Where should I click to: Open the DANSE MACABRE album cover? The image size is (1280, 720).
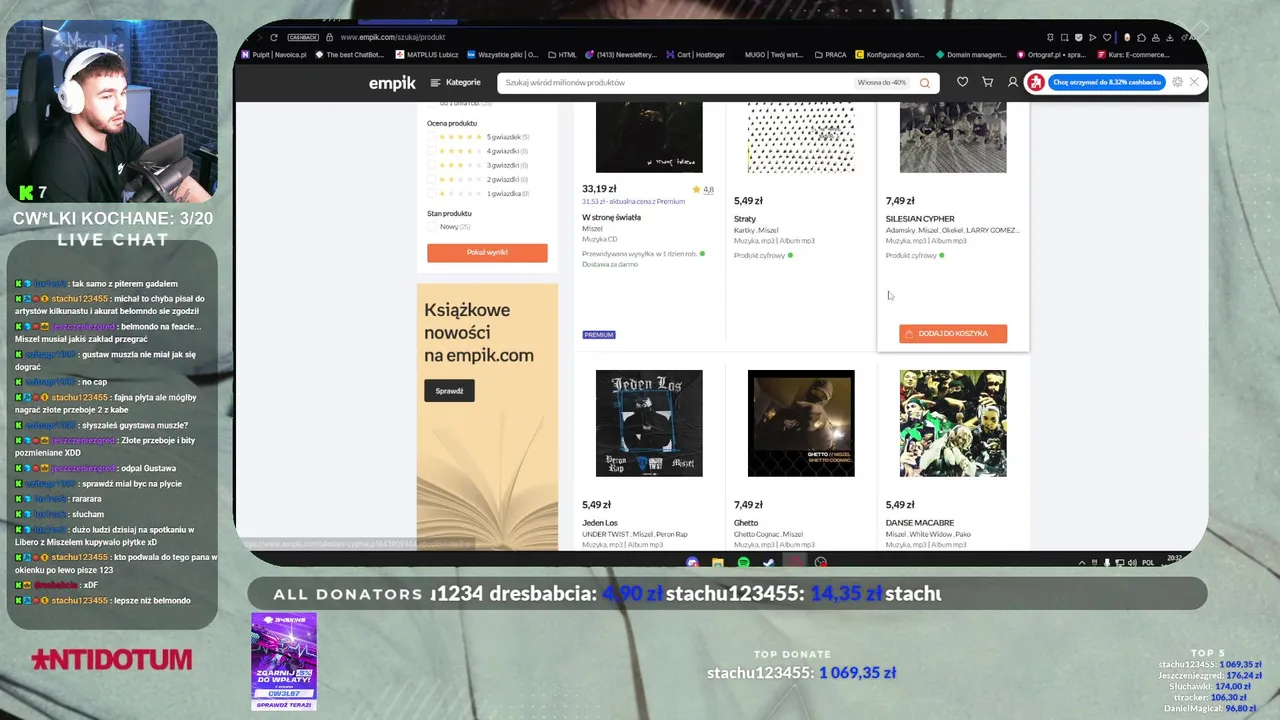(x=953, y=423)
